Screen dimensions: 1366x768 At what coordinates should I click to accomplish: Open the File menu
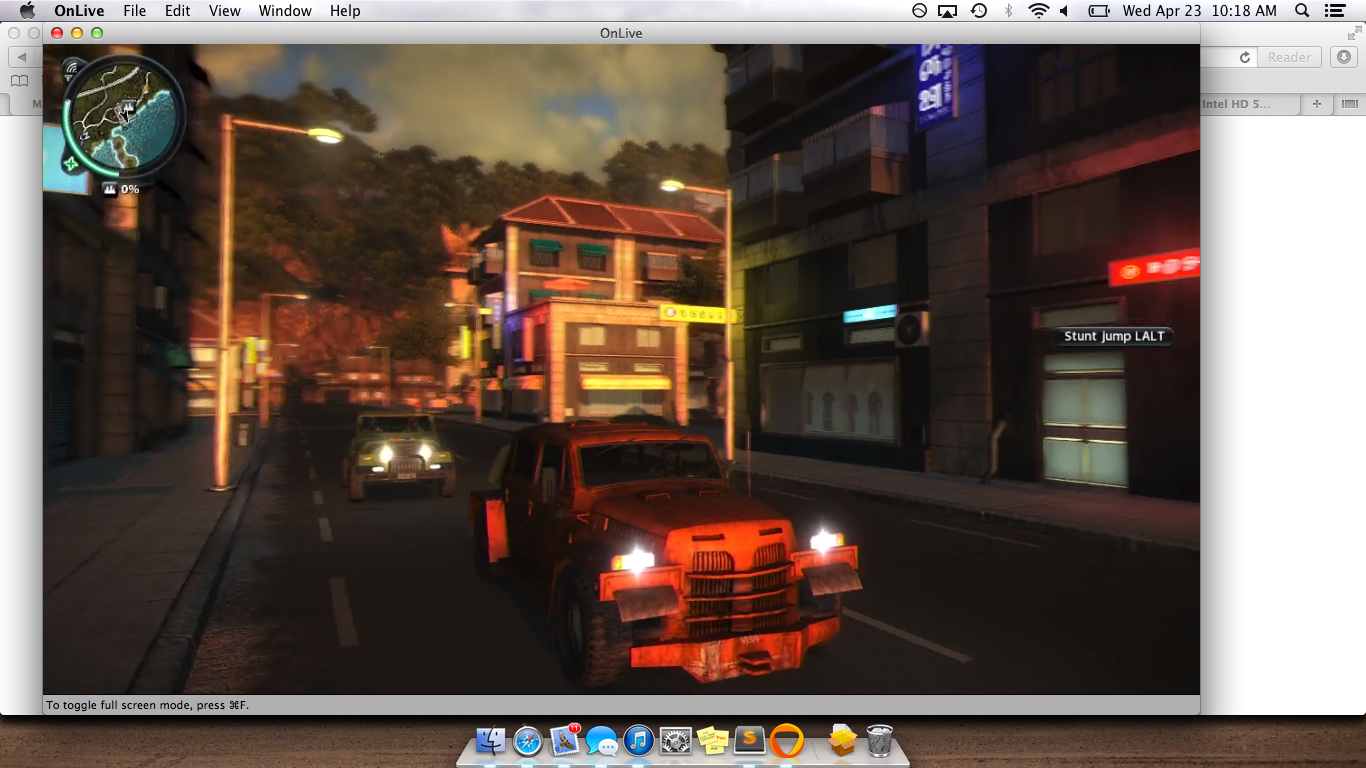tap(134, 11)
